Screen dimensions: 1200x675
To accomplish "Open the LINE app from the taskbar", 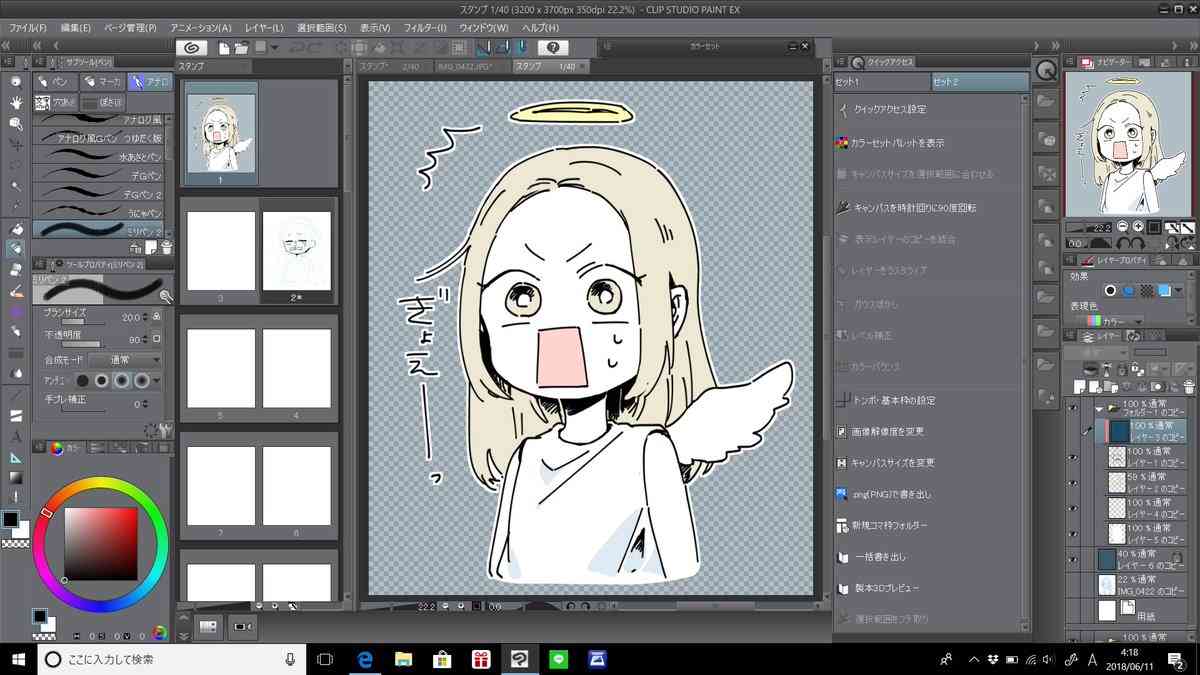I will tap(558, 659).
